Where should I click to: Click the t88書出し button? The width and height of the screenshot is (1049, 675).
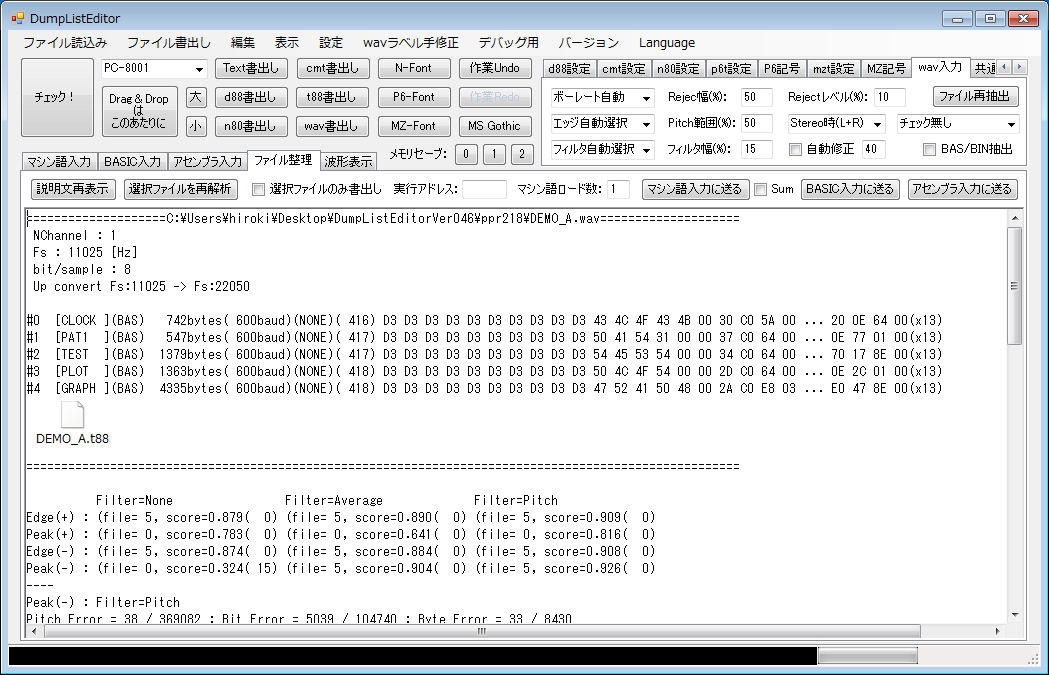(332, 97)
